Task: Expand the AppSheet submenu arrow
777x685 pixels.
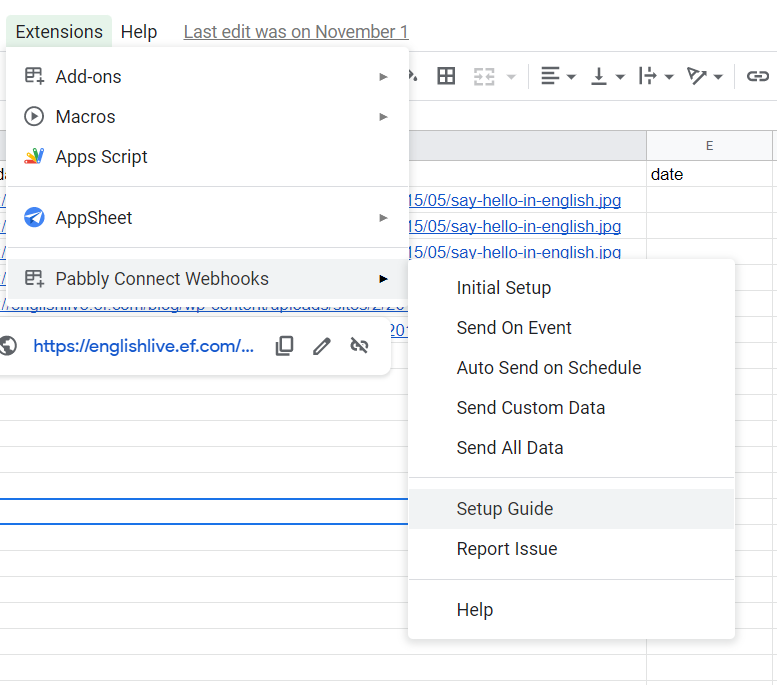Action: click(x=383, y=218)
